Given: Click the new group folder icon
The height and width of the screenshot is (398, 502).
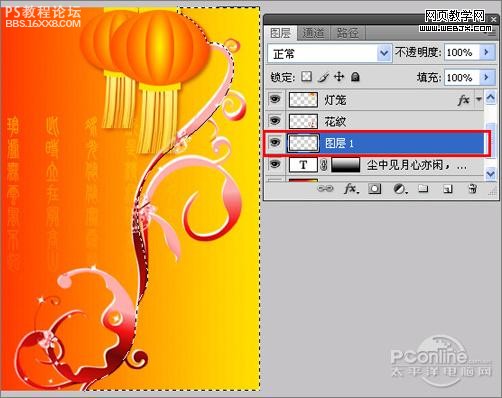Looking at the screenshot, I should 423,189.
